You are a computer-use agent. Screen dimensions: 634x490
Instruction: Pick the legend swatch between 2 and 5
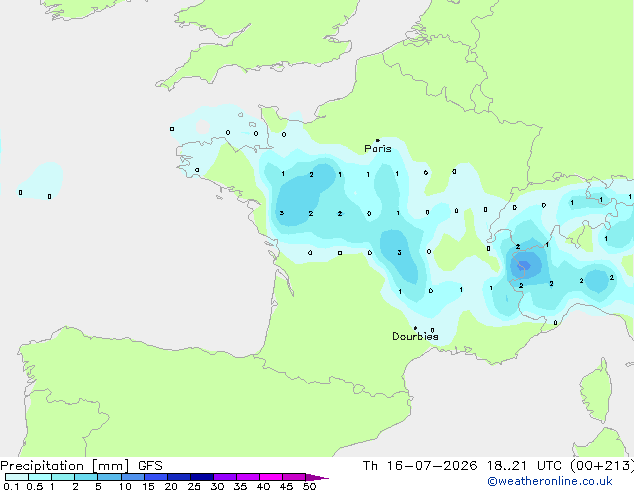click(86, 477)
